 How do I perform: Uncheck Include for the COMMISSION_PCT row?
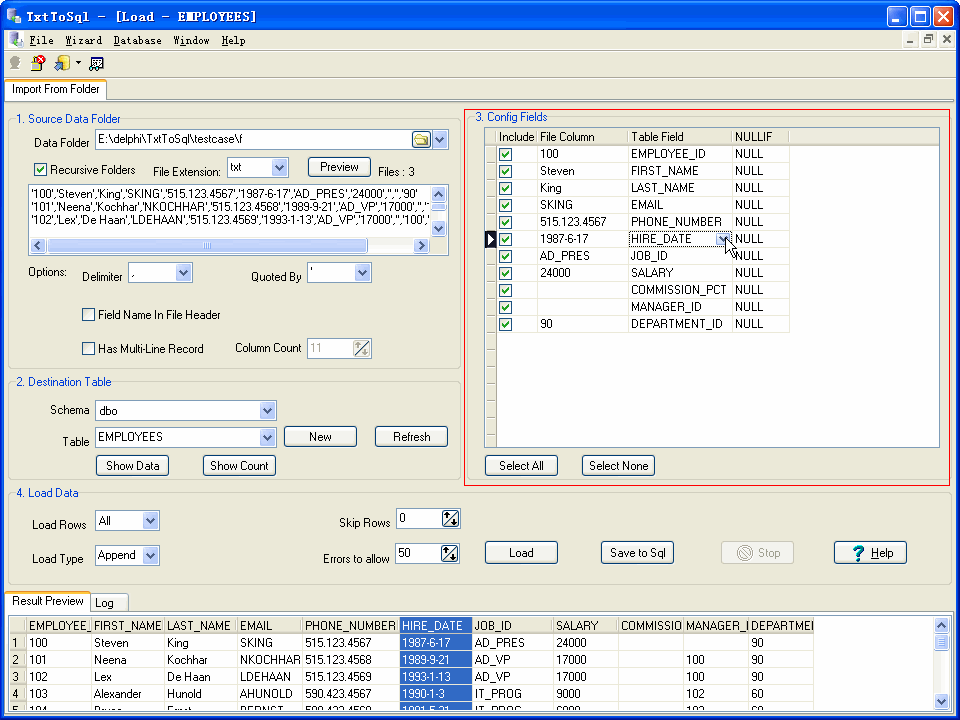(x=505, y=290)
